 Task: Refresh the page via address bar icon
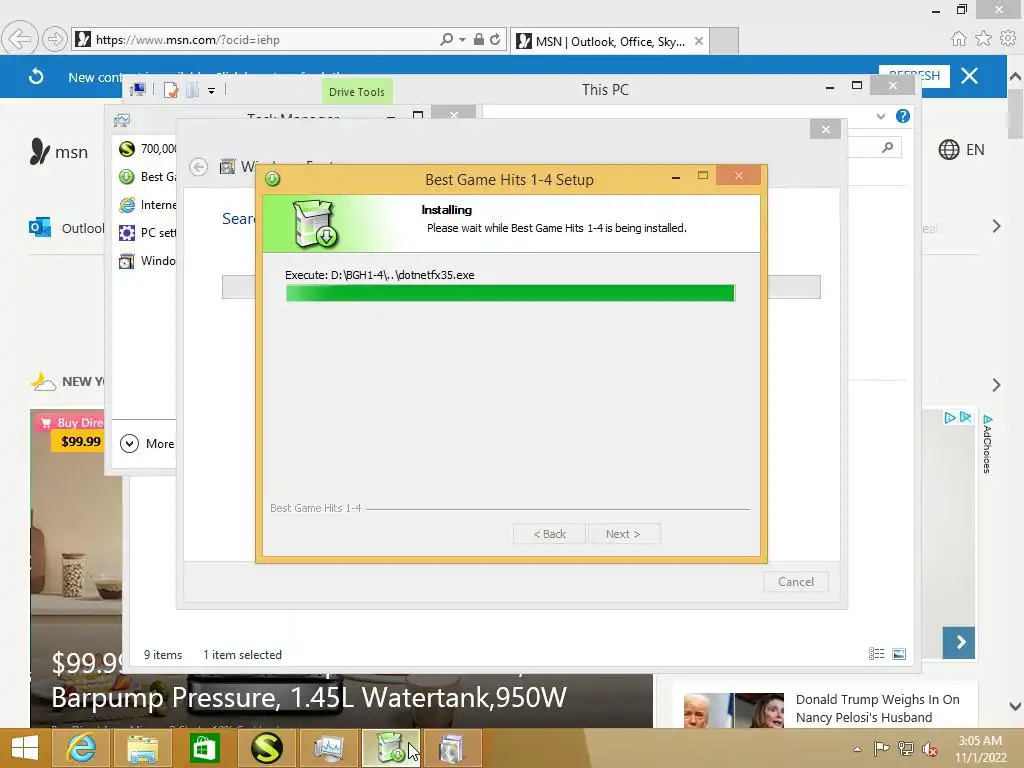[x=495, y=39]
